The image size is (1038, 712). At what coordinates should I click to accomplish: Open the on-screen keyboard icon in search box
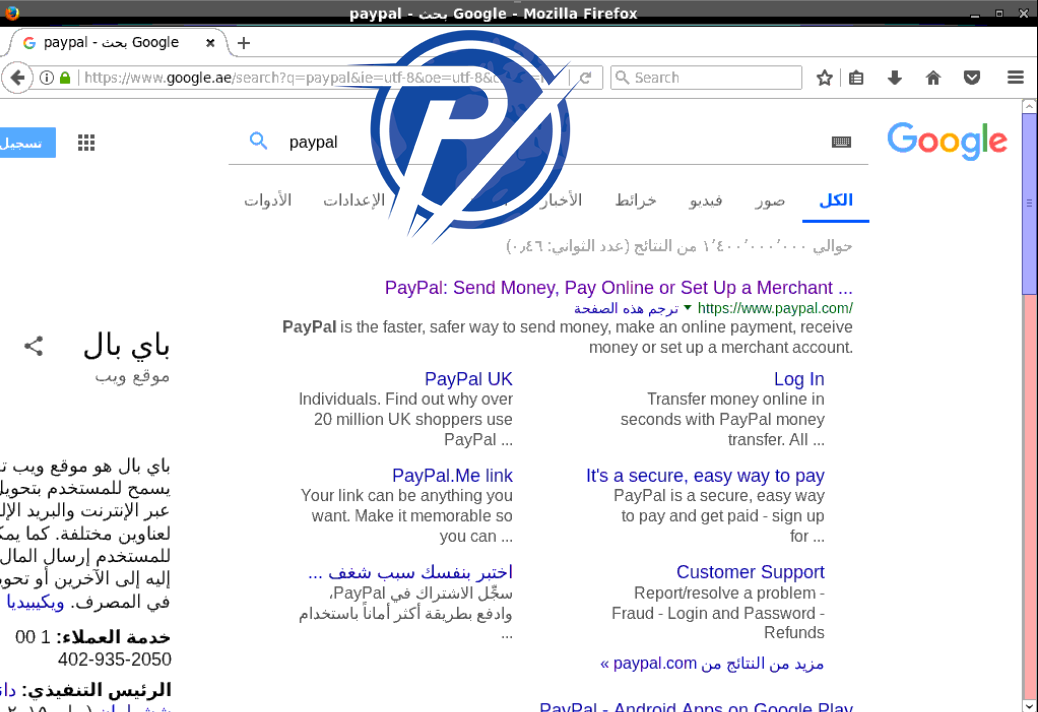[x=841, y=142]
